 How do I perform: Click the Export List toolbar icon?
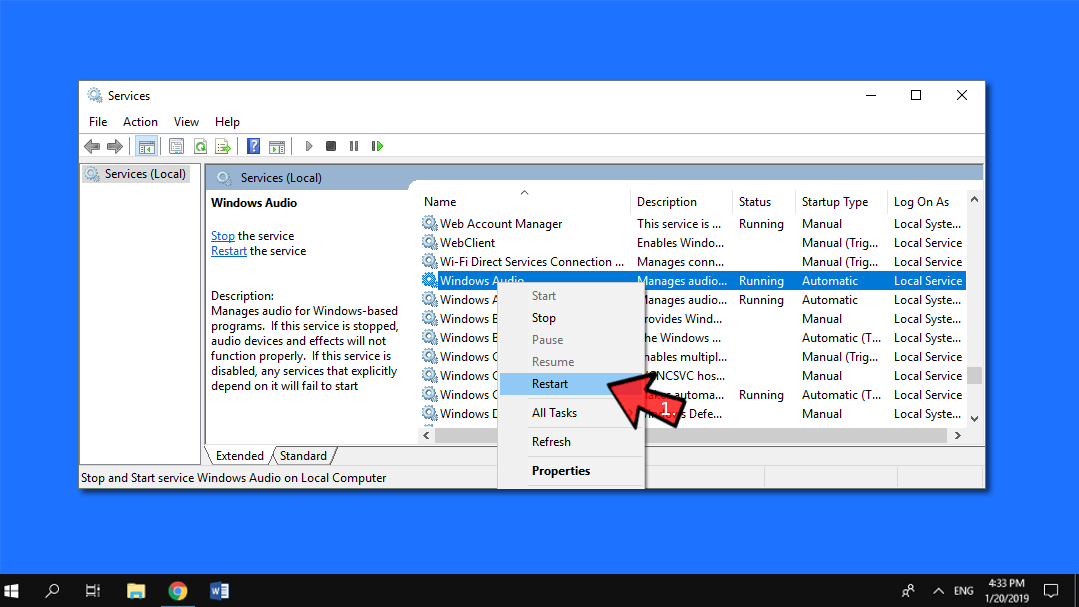(223, 146)
